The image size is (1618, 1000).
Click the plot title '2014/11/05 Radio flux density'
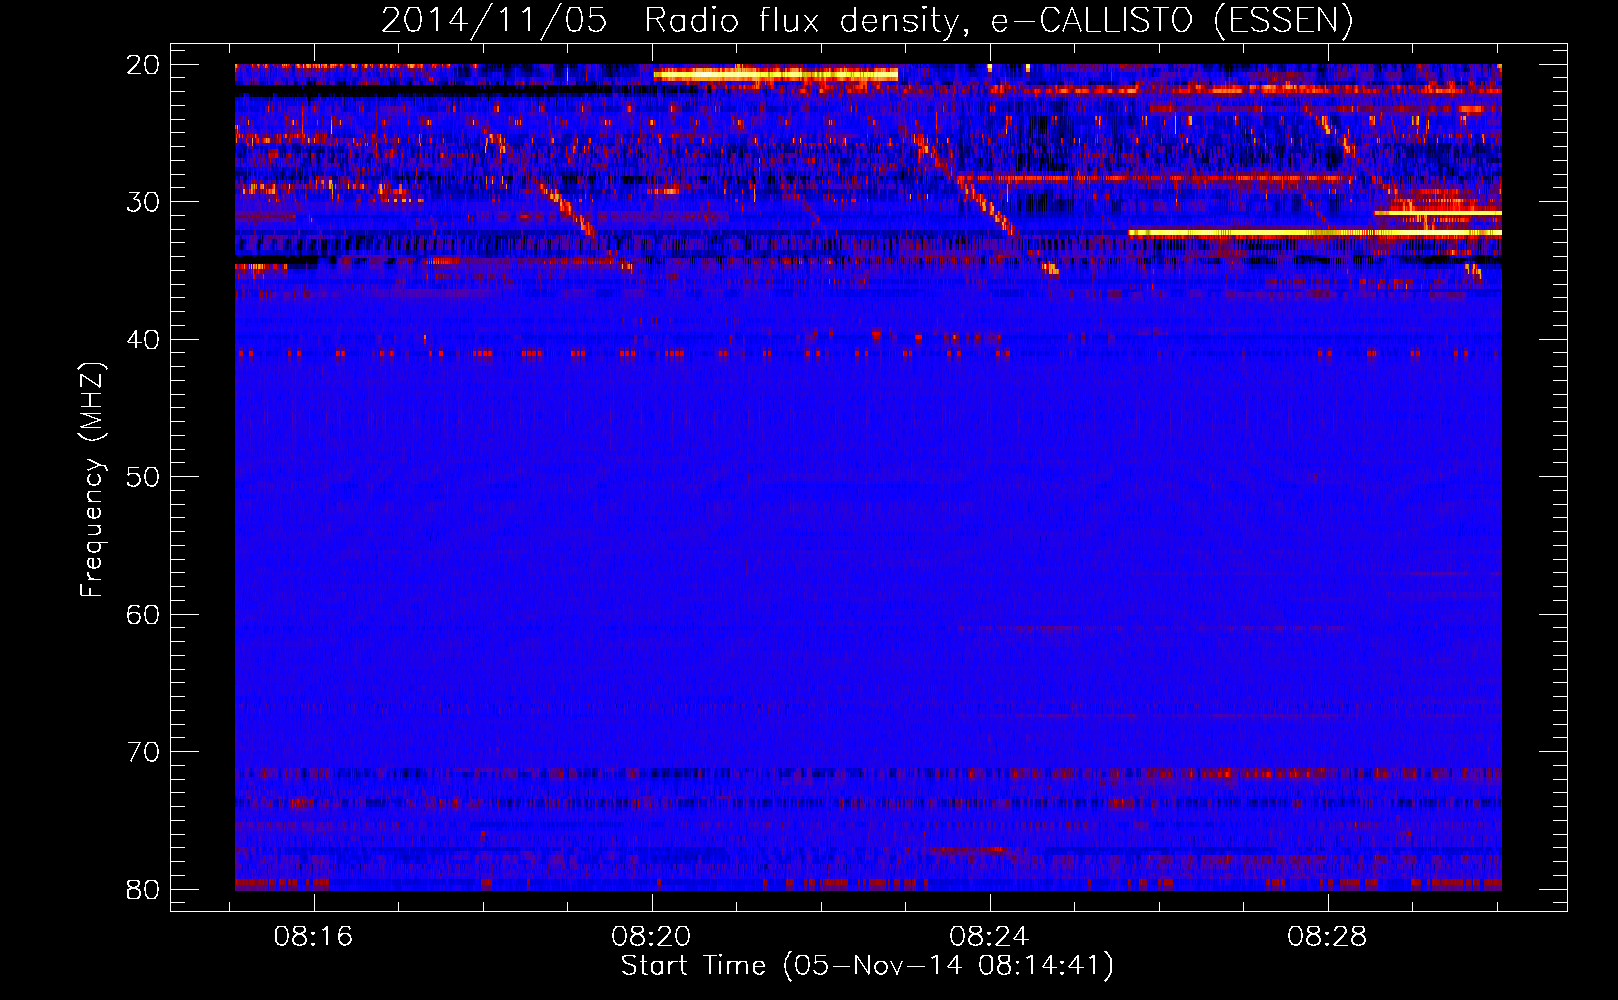pos(867,21)
